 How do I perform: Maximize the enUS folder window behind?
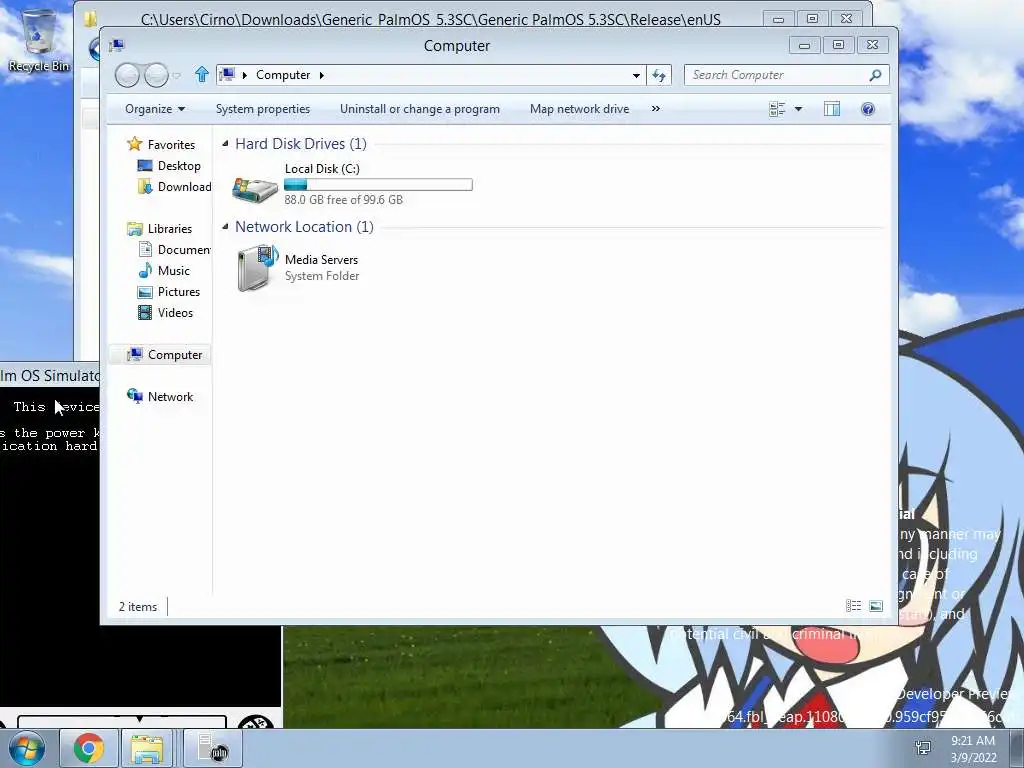(x=812, y=18)
